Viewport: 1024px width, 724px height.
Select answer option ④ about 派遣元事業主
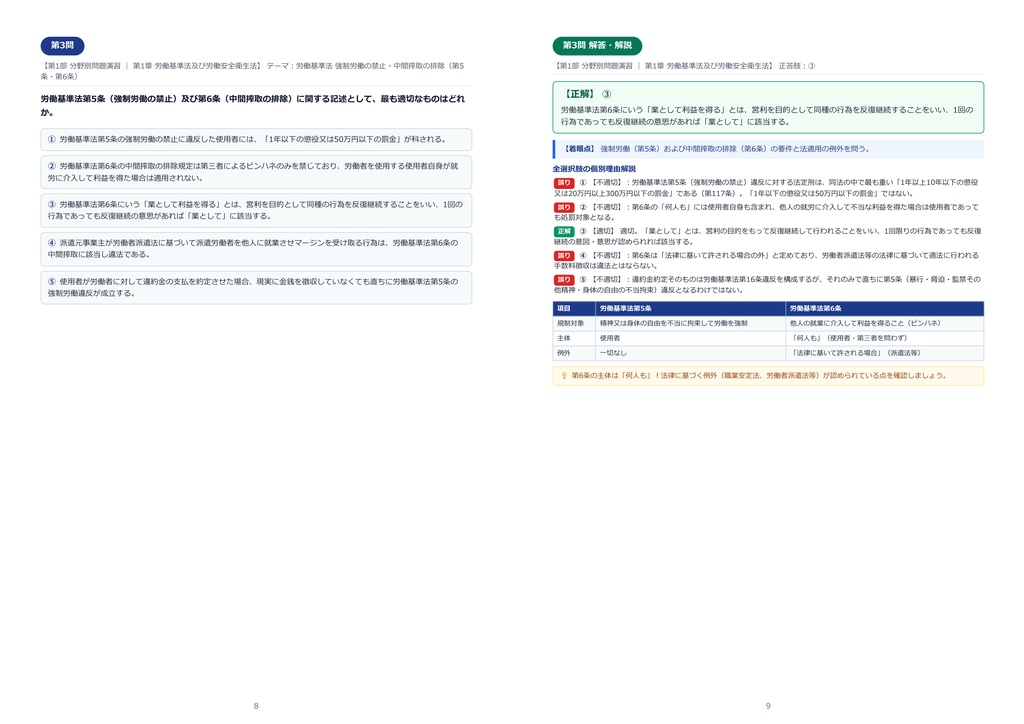pos(256,249)
